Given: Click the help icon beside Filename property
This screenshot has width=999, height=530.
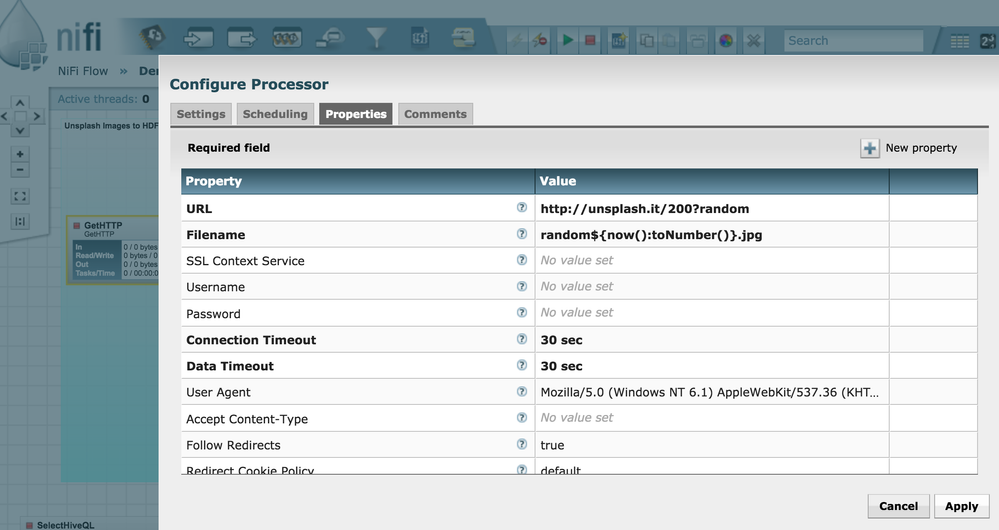Looking at the screenshot, I should (x=521, y=234).
